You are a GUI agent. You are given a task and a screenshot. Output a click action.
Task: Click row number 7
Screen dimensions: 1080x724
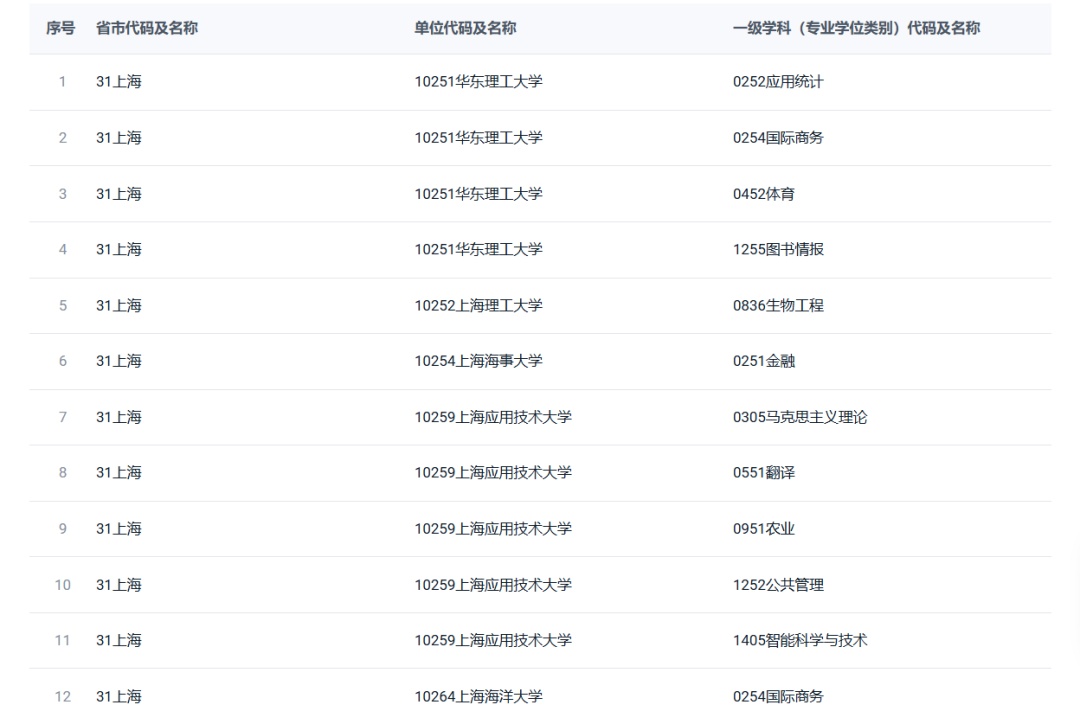63,417
